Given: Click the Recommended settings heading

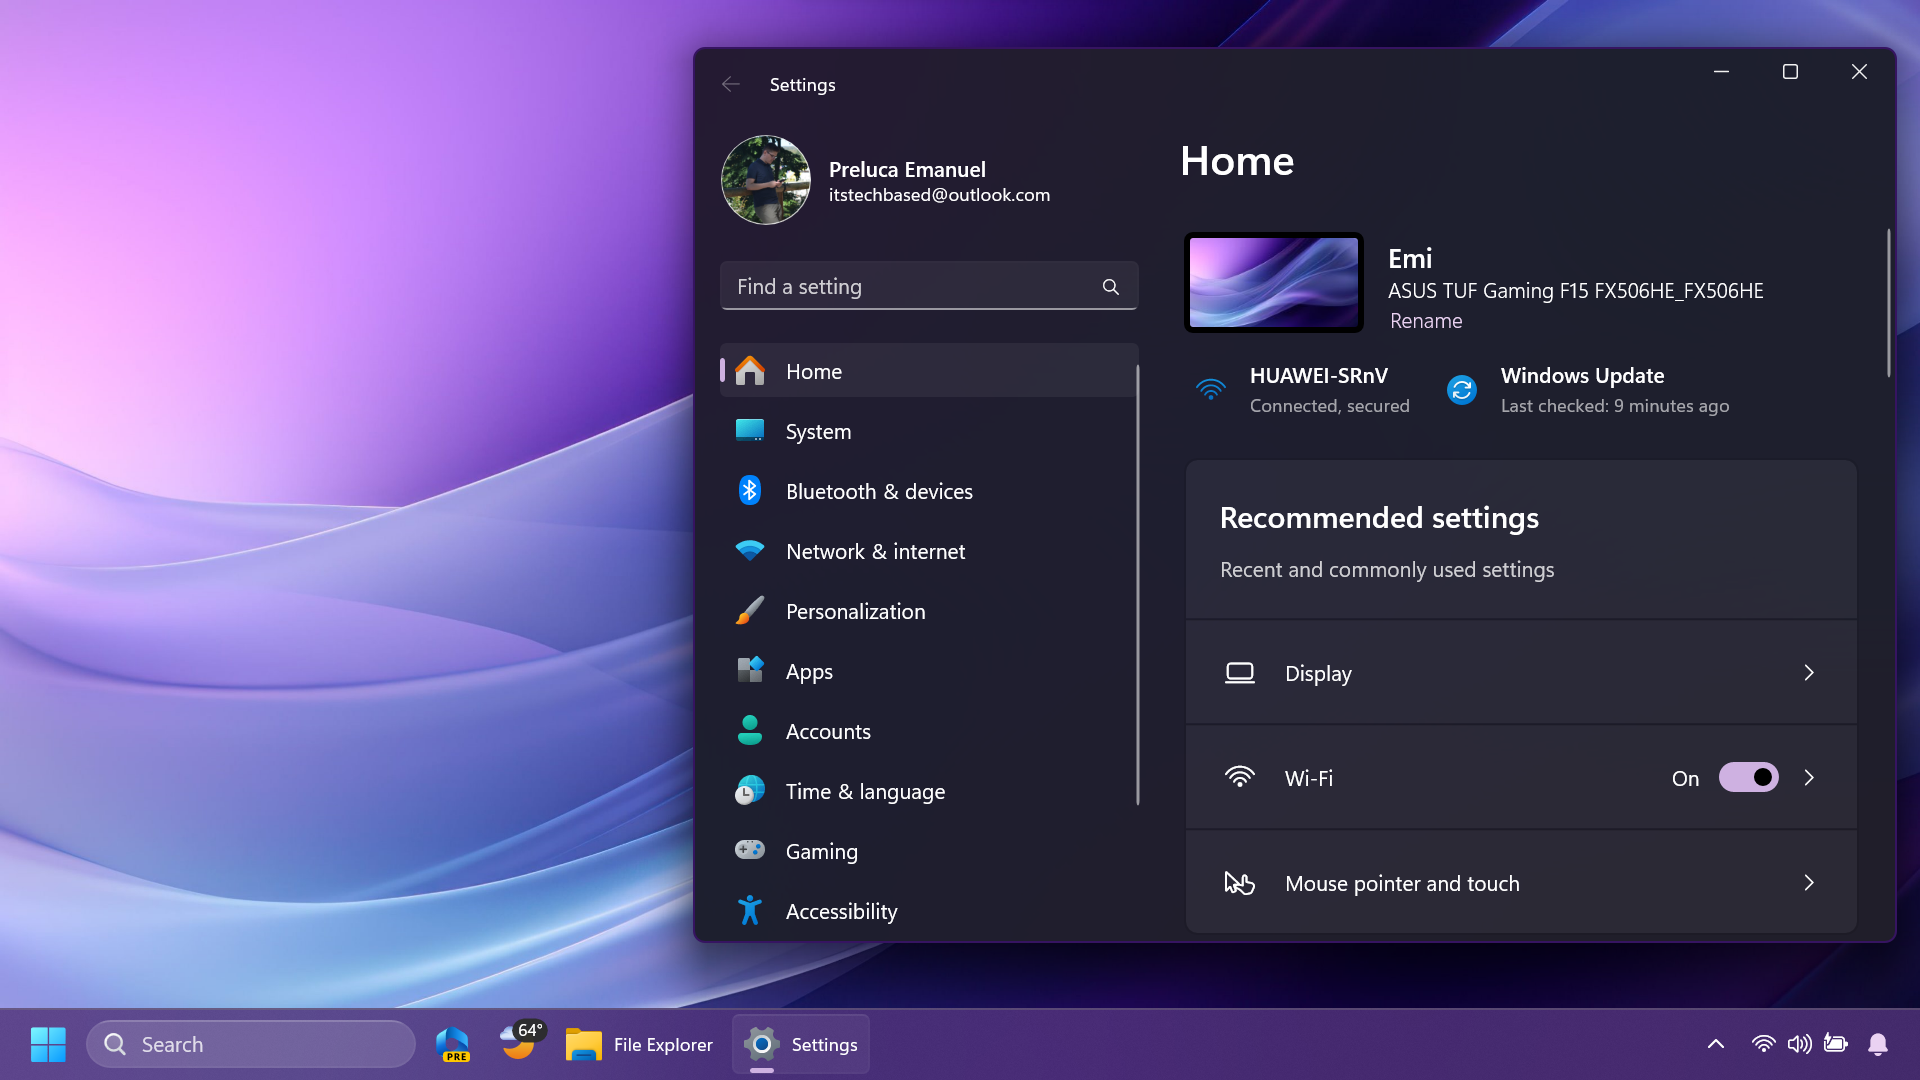Looking at the screenshot, I should coord(1379,518).
